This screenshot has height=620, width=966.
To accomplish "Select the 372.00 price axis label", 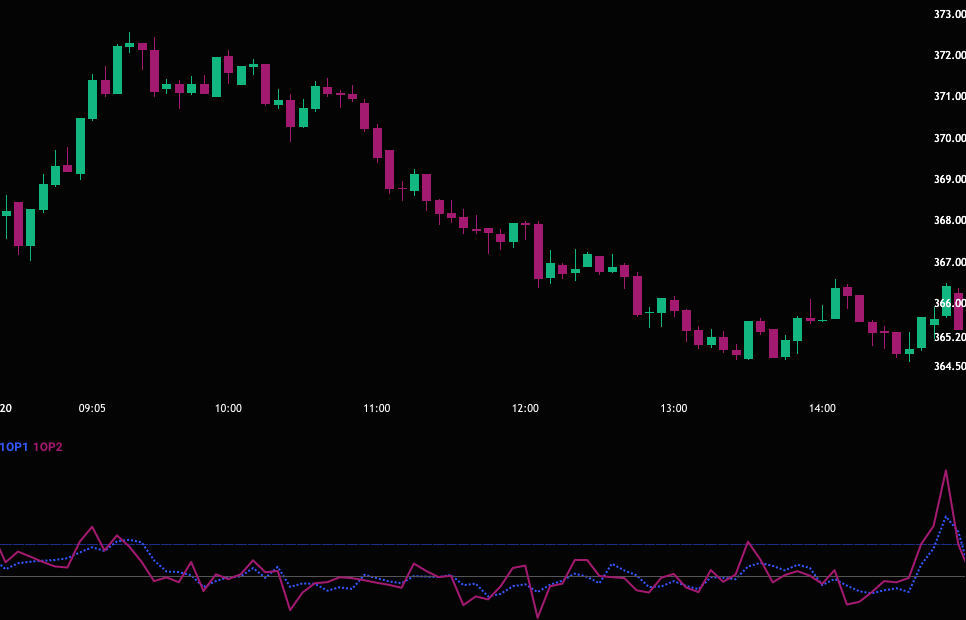I will pos(948,55).
